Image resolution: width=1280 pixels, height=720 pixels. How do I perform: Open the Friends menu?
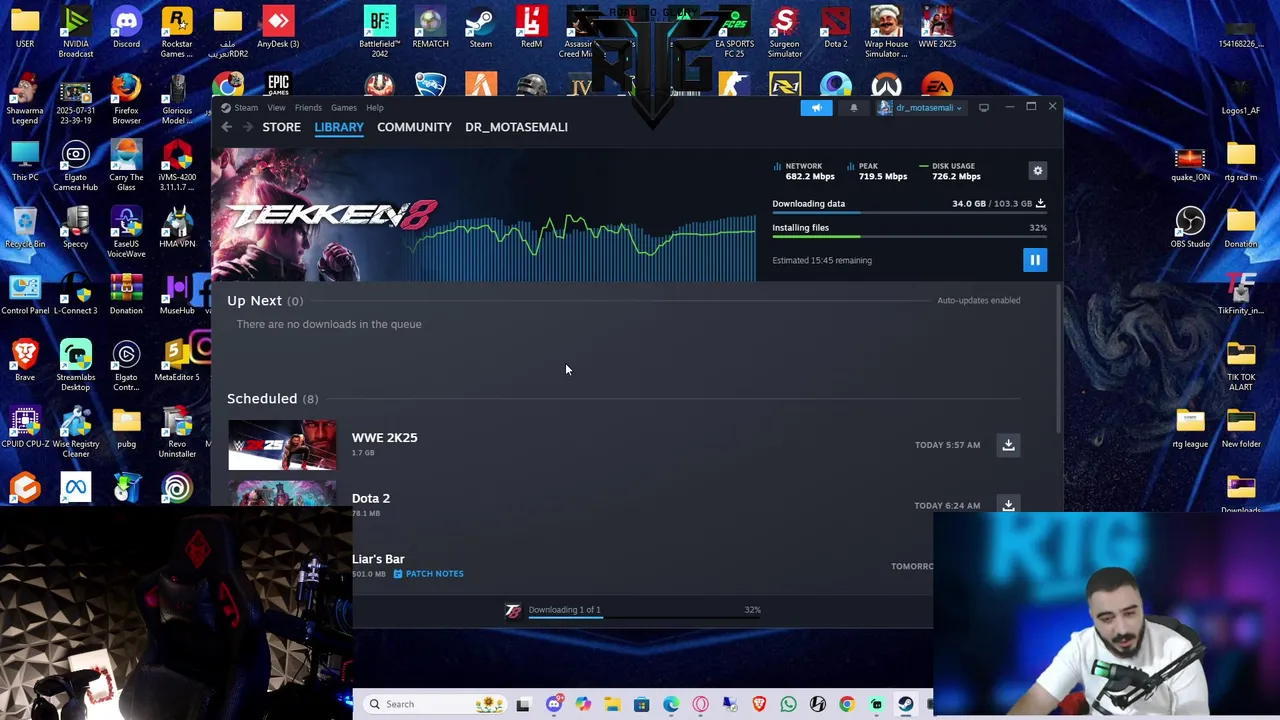point(308,108)
